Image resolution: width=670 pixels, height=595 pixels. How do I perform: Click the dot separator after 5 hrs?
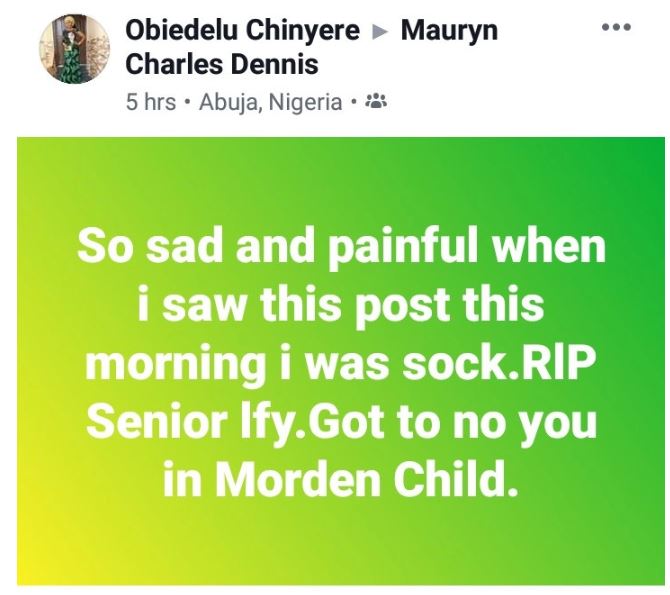pos(188,102)
